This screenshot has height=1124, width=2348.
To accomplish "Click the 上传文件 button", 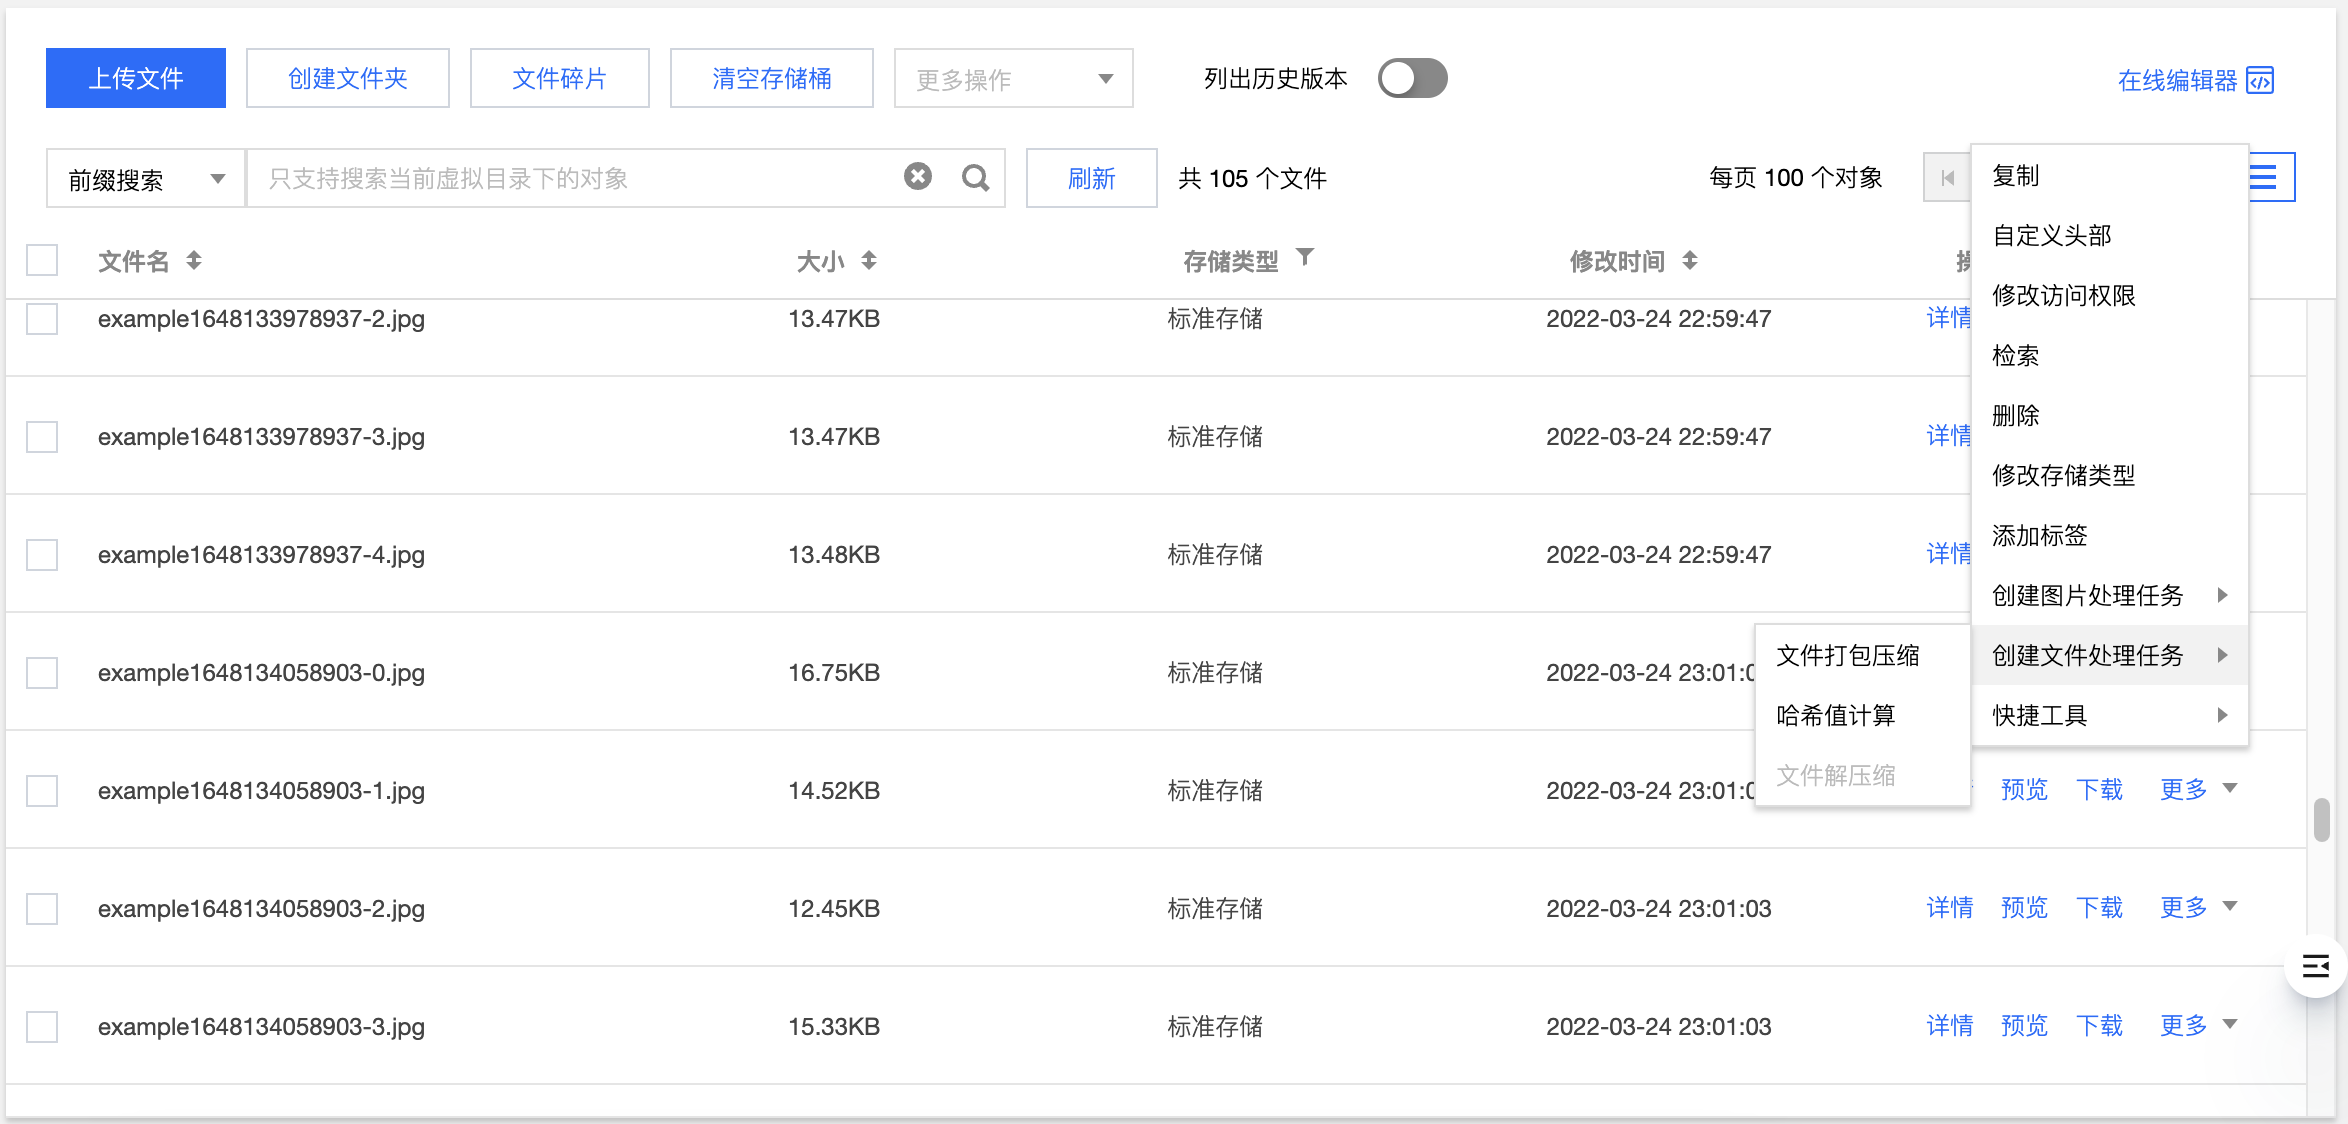I will pyautogui.click(x=135, y=77).
